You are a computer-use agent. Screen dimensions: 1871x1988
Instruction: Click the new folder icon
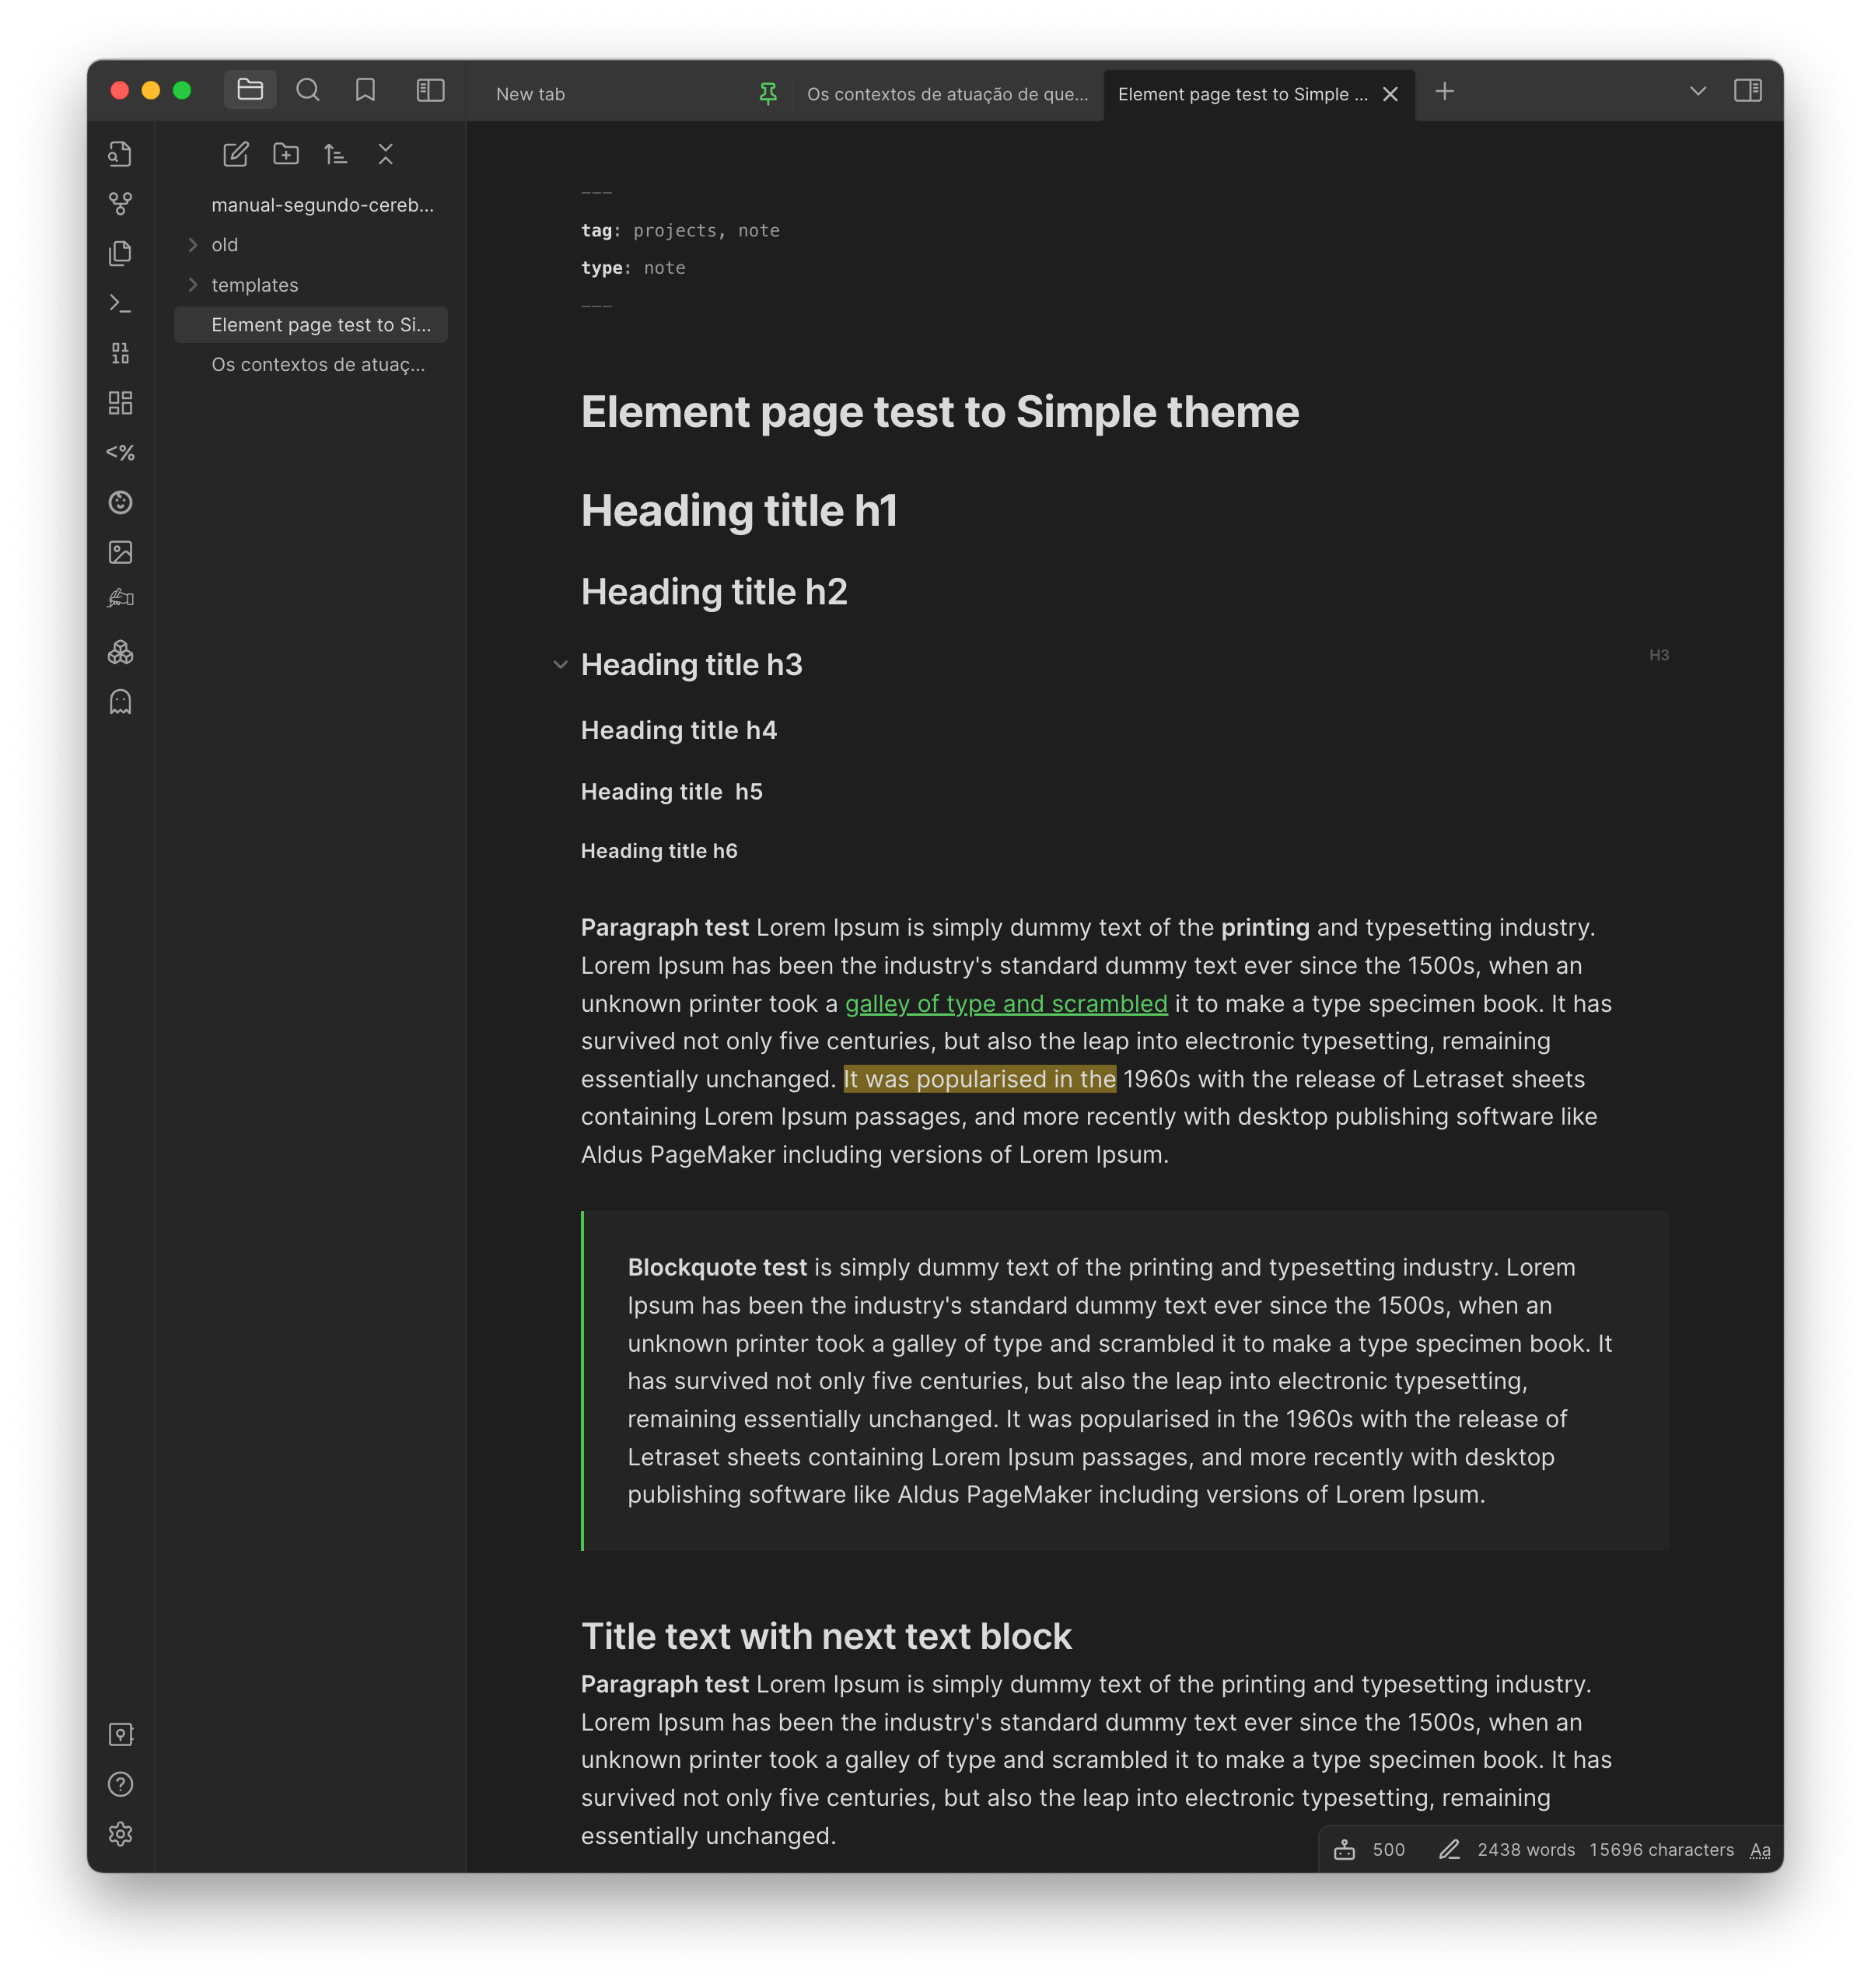(286, 154)
